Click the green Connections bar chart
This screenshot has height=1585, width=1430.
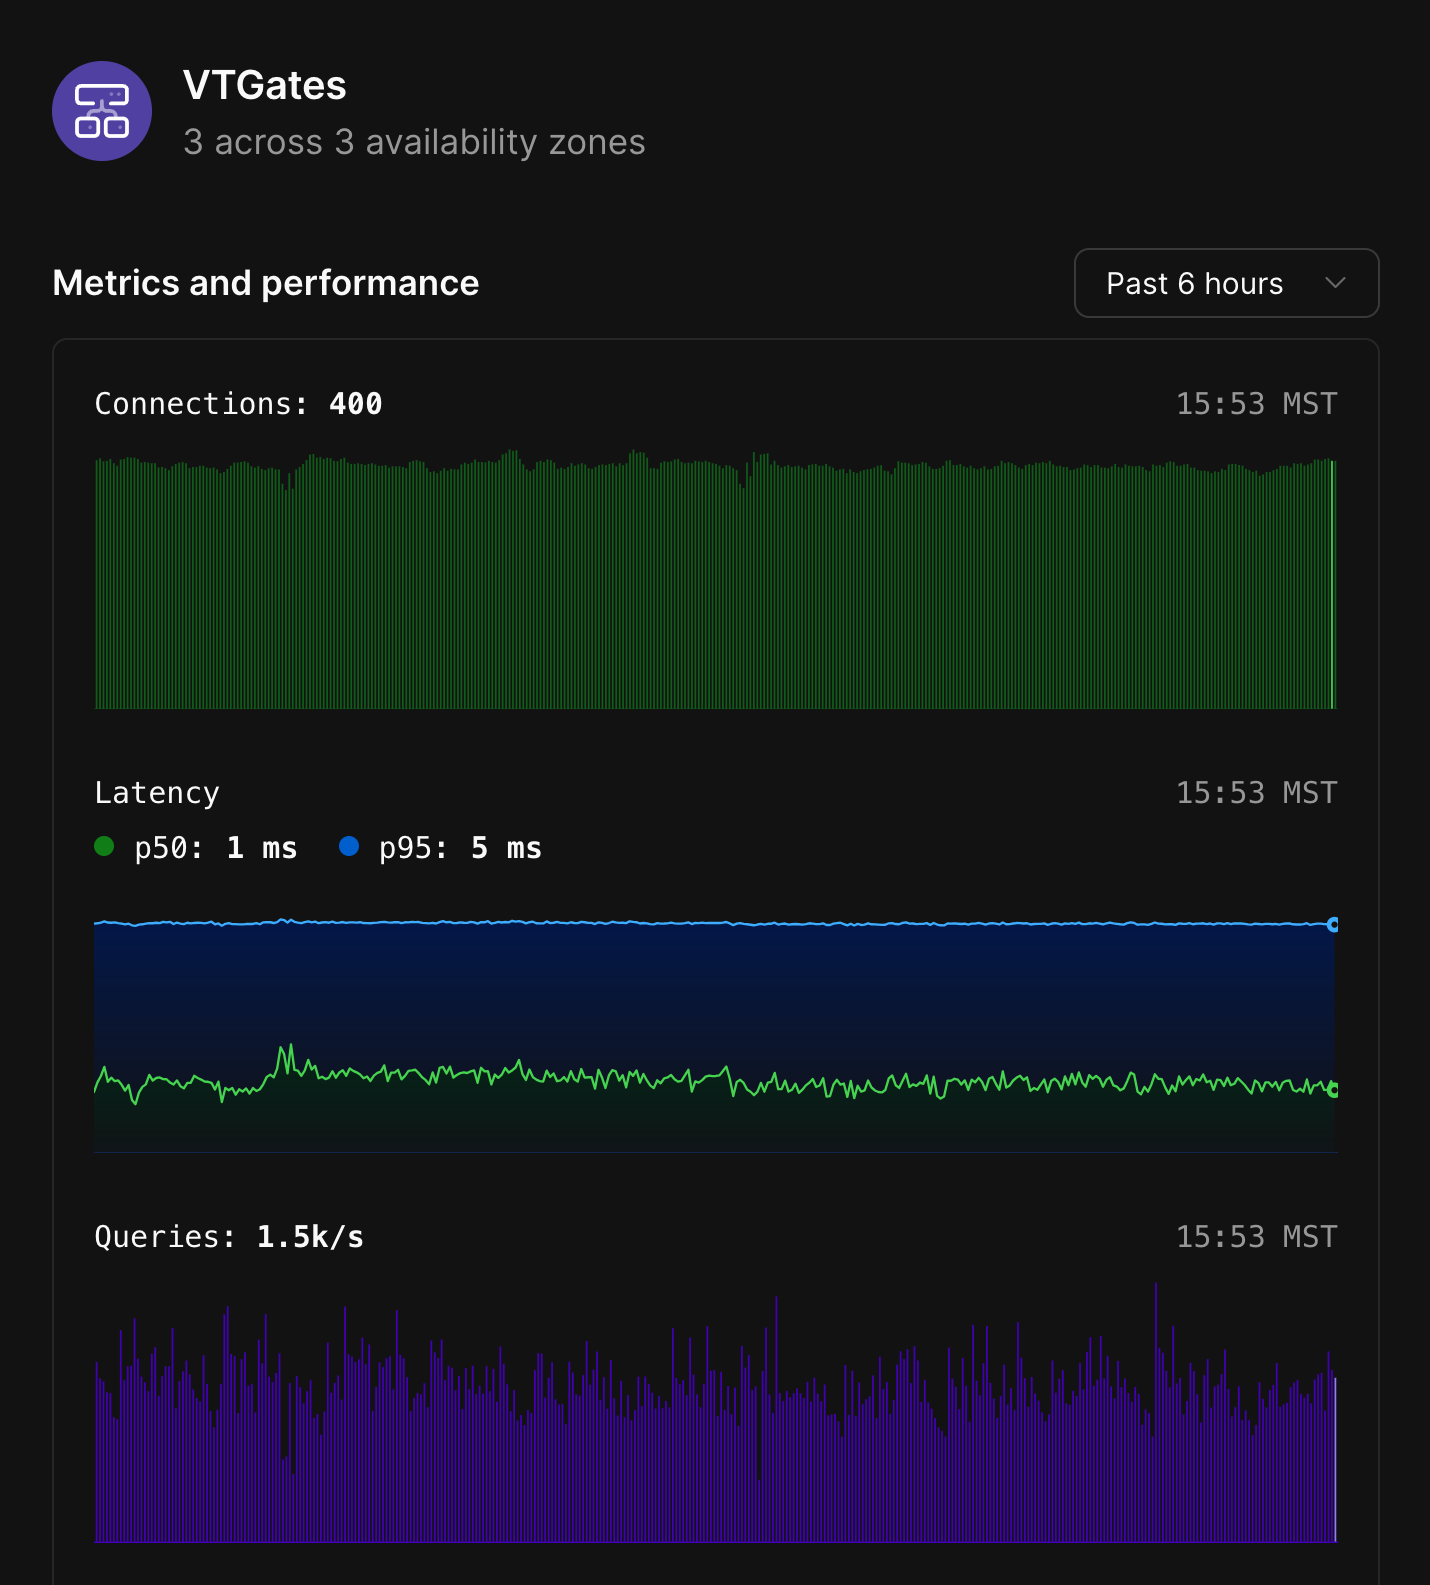coord(715,580)
